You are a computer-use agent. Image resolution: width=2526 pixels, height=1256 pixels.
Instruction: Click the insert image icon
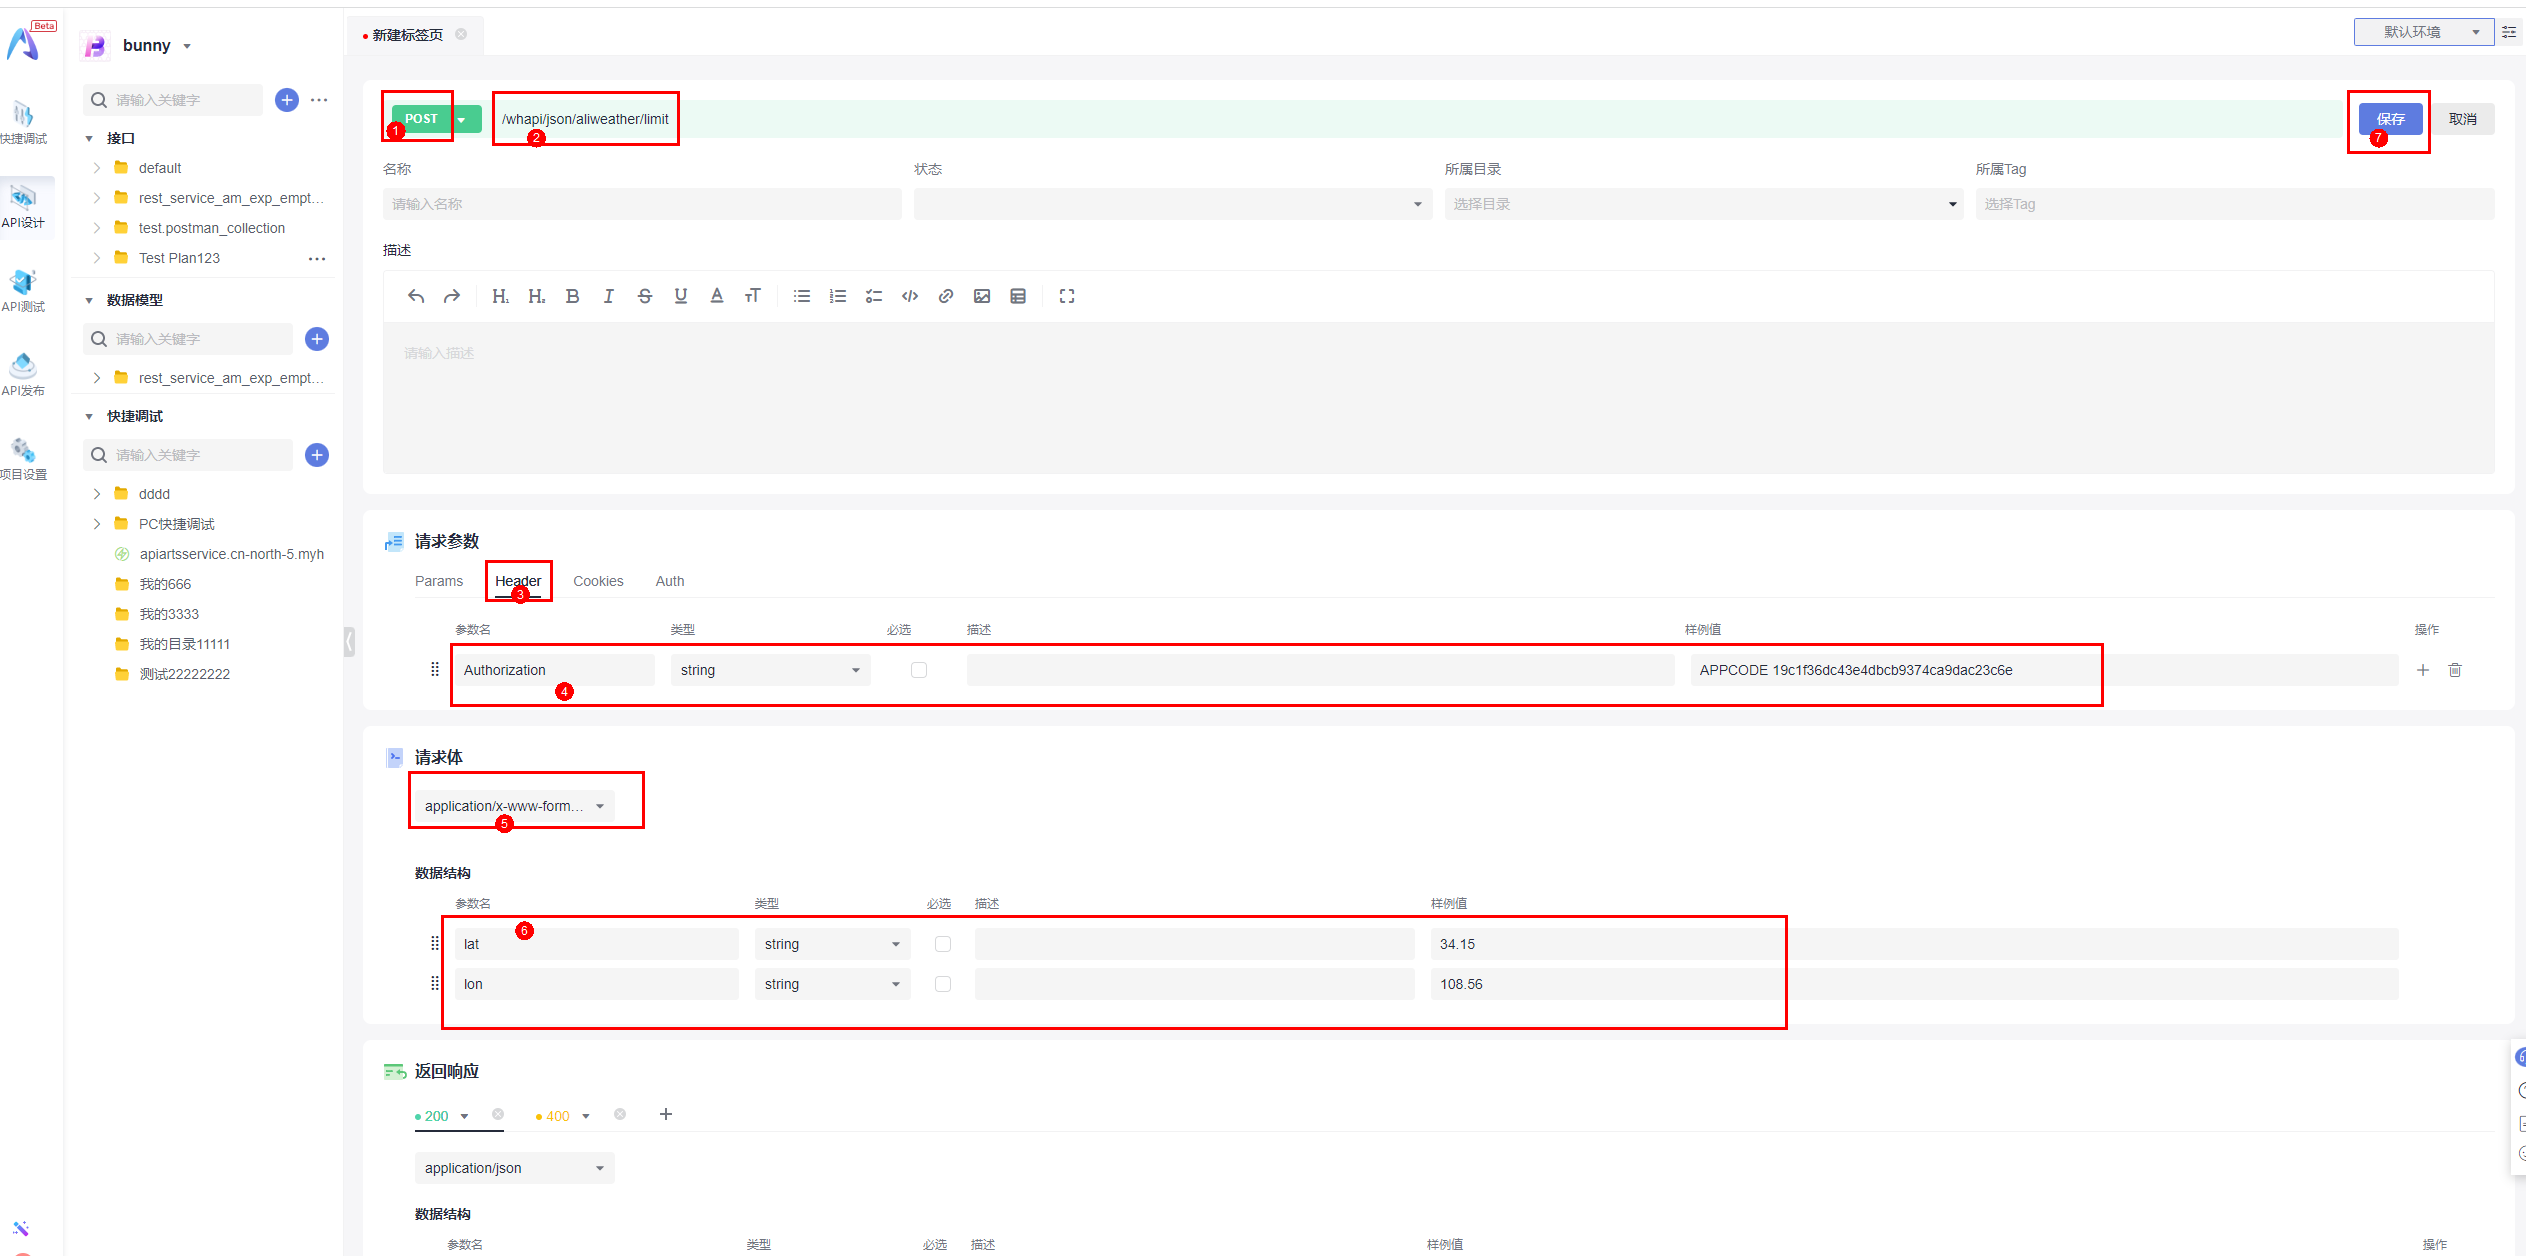982,296
